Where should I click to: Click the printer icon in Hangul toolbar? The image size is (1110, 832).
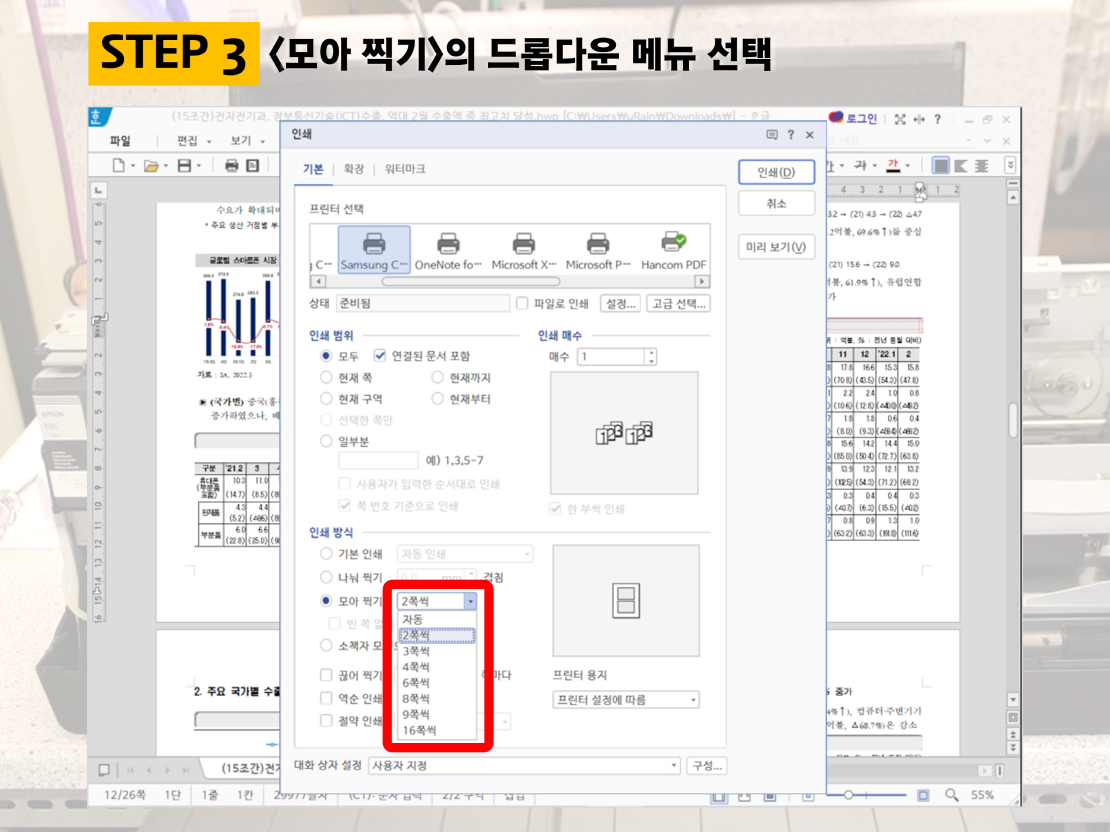231,166
